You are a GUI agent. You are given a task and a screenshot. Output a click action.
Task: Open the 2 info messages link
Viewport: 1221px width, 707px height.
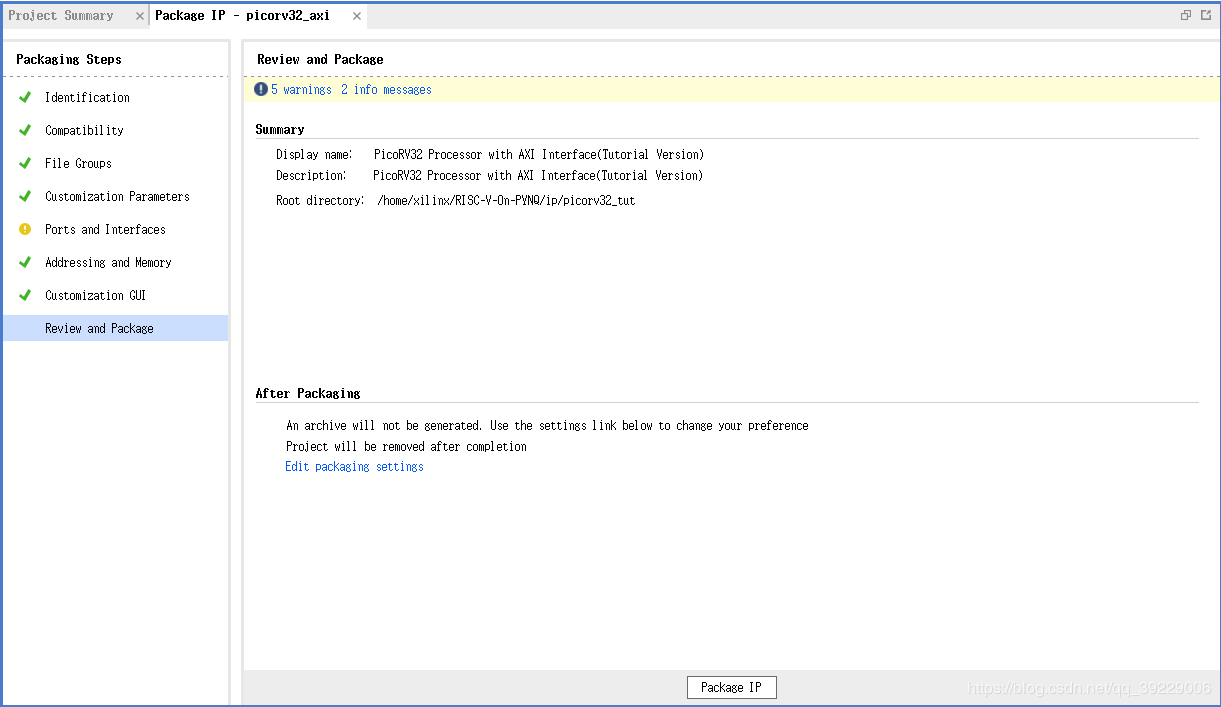386,89
